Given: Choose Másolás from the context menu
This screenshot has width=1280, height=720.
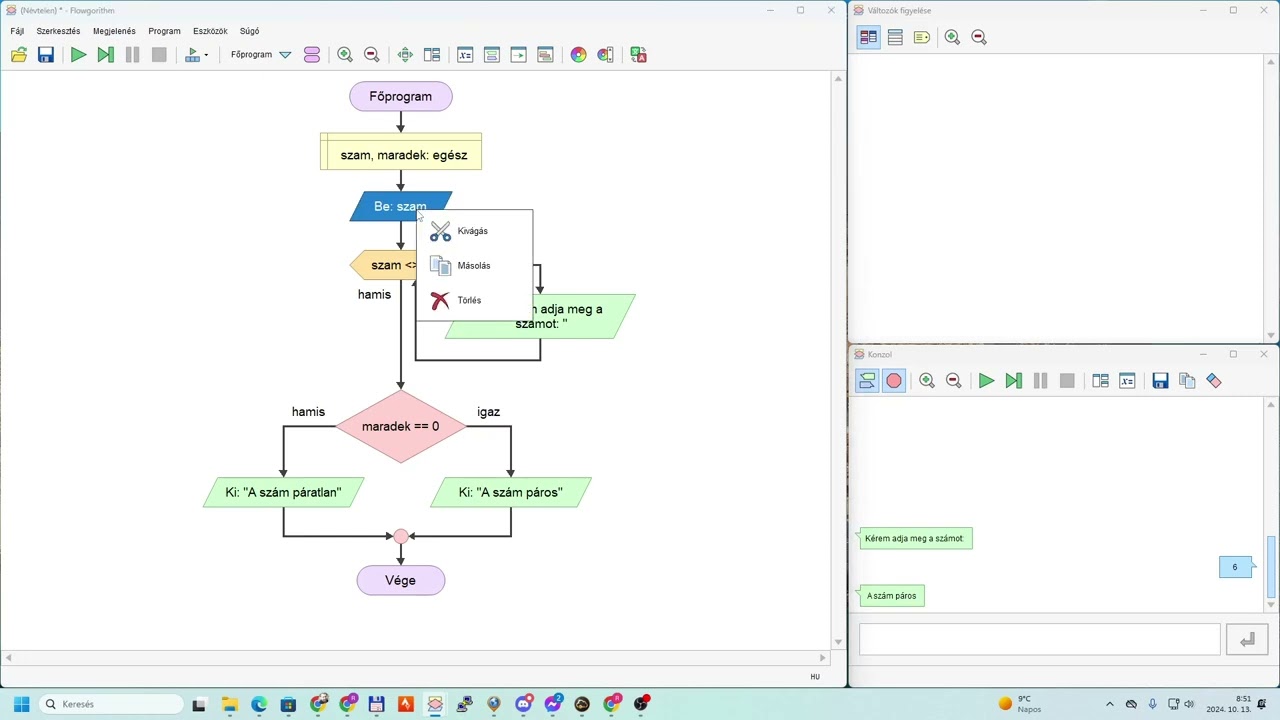Looking at the screenshot, I should (474, 266).
